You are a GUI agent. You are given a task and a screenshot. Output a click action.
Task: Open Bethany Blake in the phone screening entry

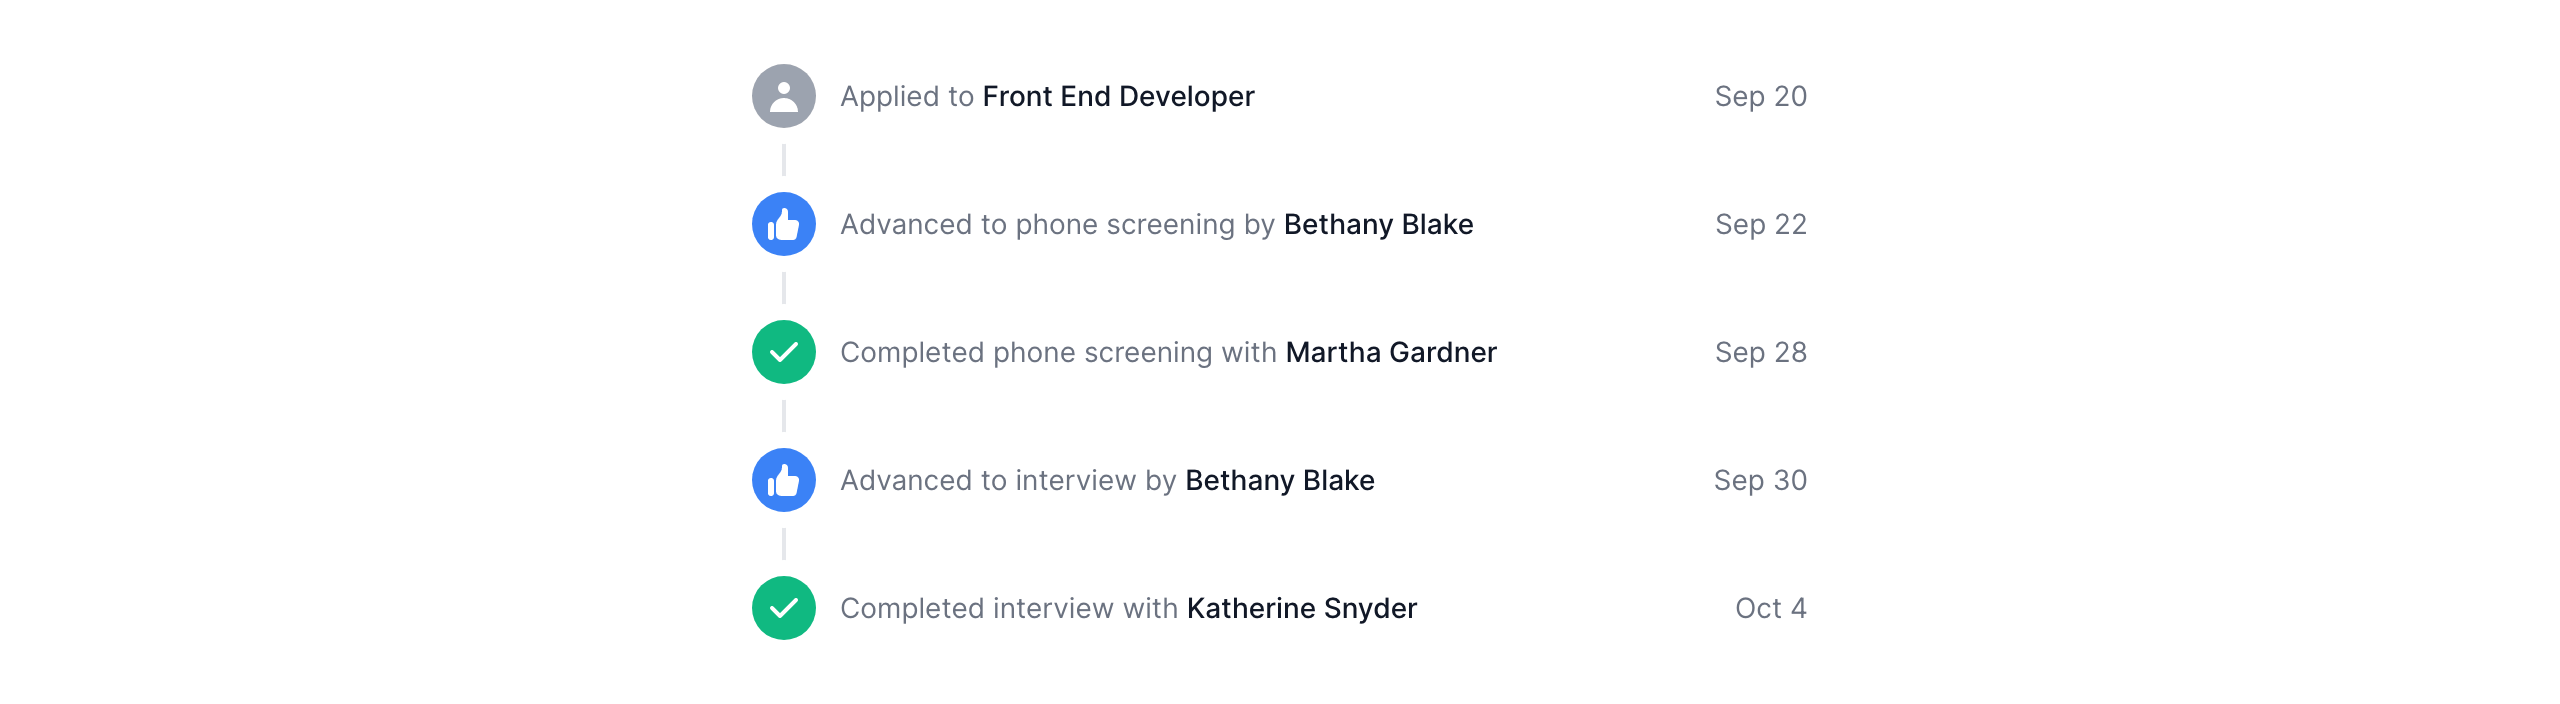pyautogui.click(x=1378, y=224)
